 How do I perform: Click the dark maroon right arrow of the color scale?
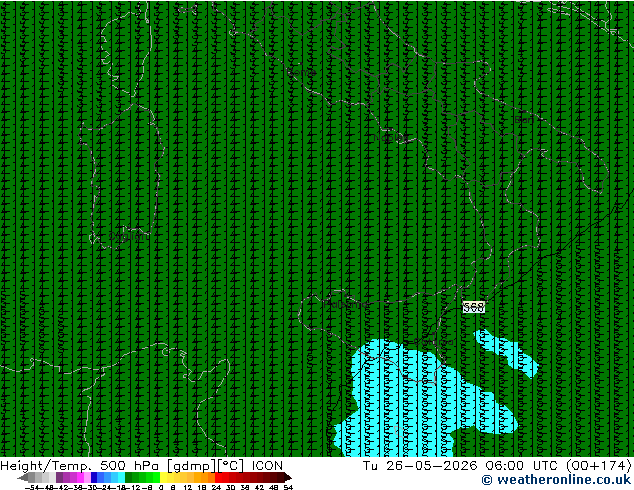[x=288, y=478]
